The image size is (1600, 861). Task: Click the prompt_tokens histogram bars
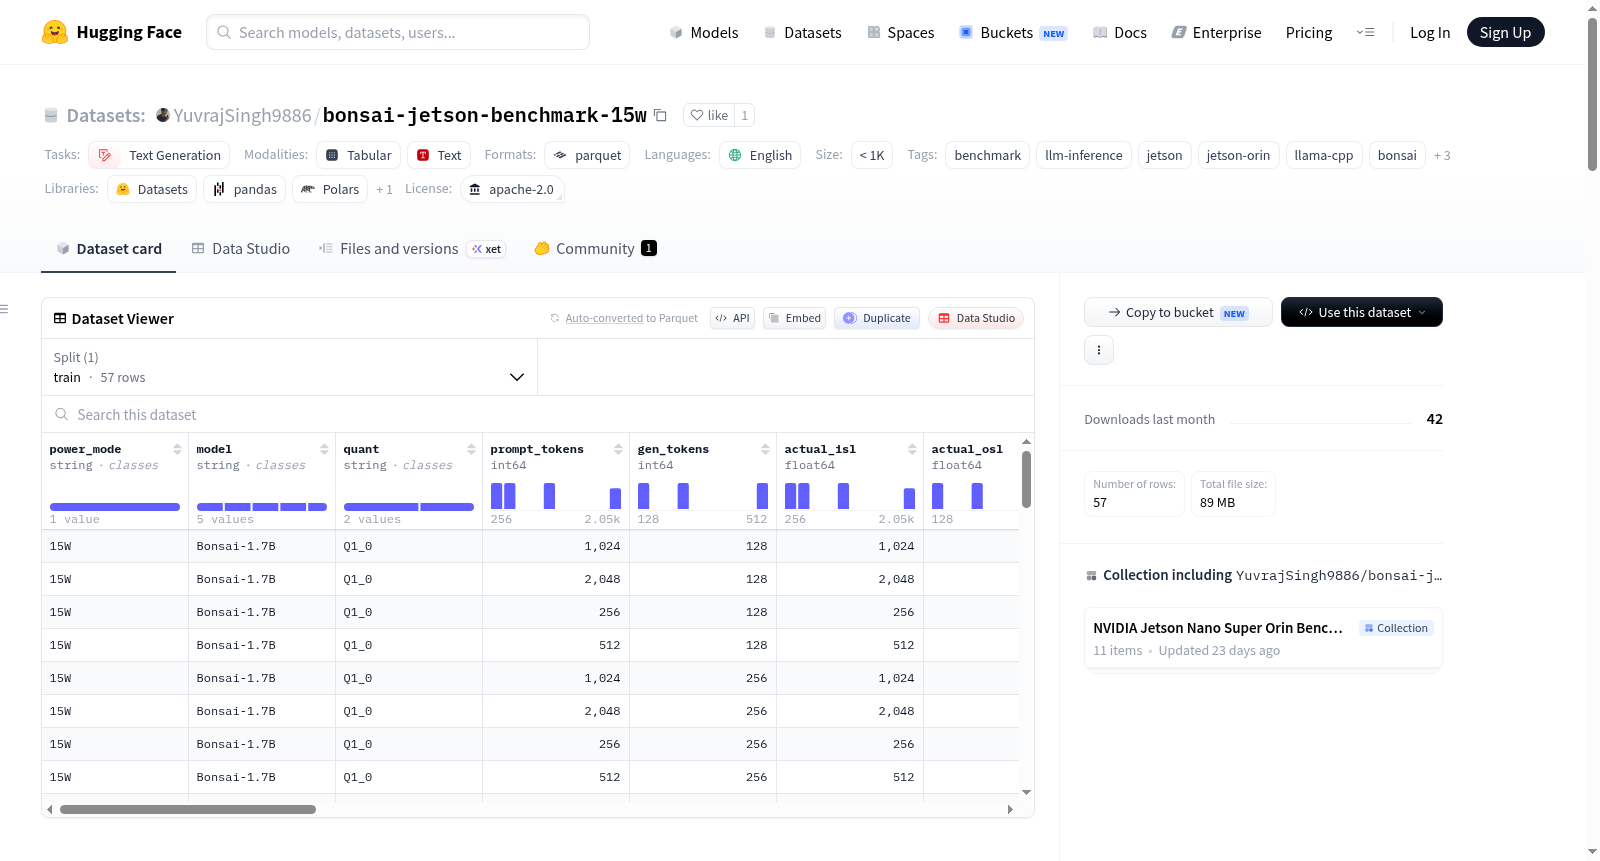[556, 496]
